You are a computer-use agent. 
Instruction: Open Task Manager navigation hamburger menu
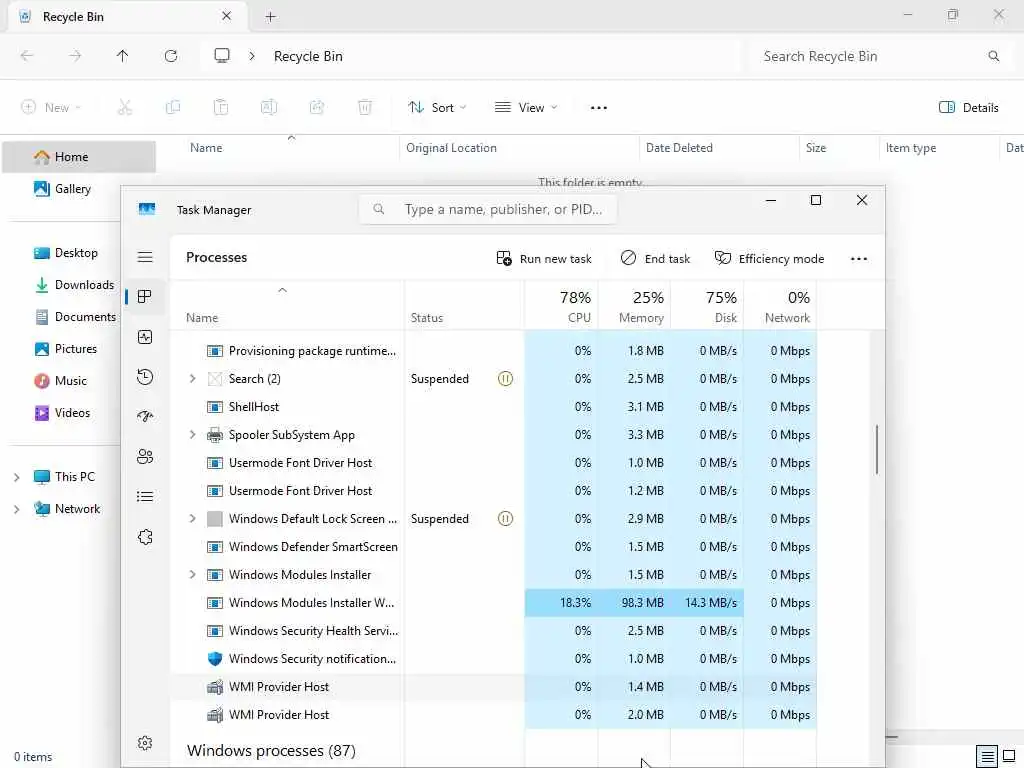[145, 257]
